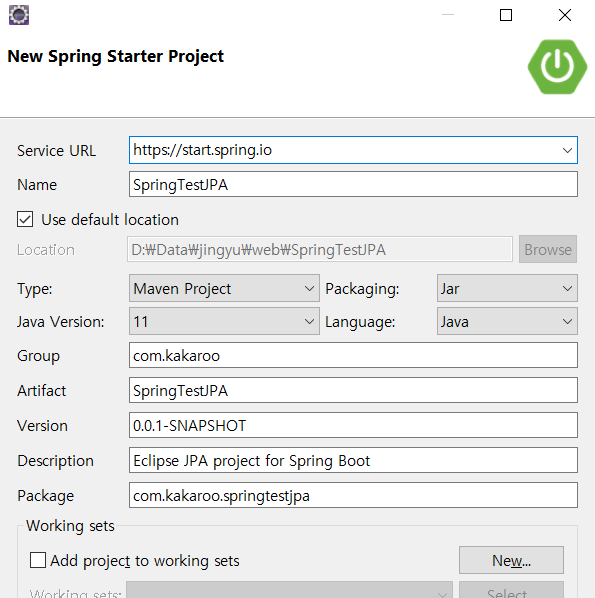Click the Language: label
This screenshot has width=595, height=598.
[360, 322]
